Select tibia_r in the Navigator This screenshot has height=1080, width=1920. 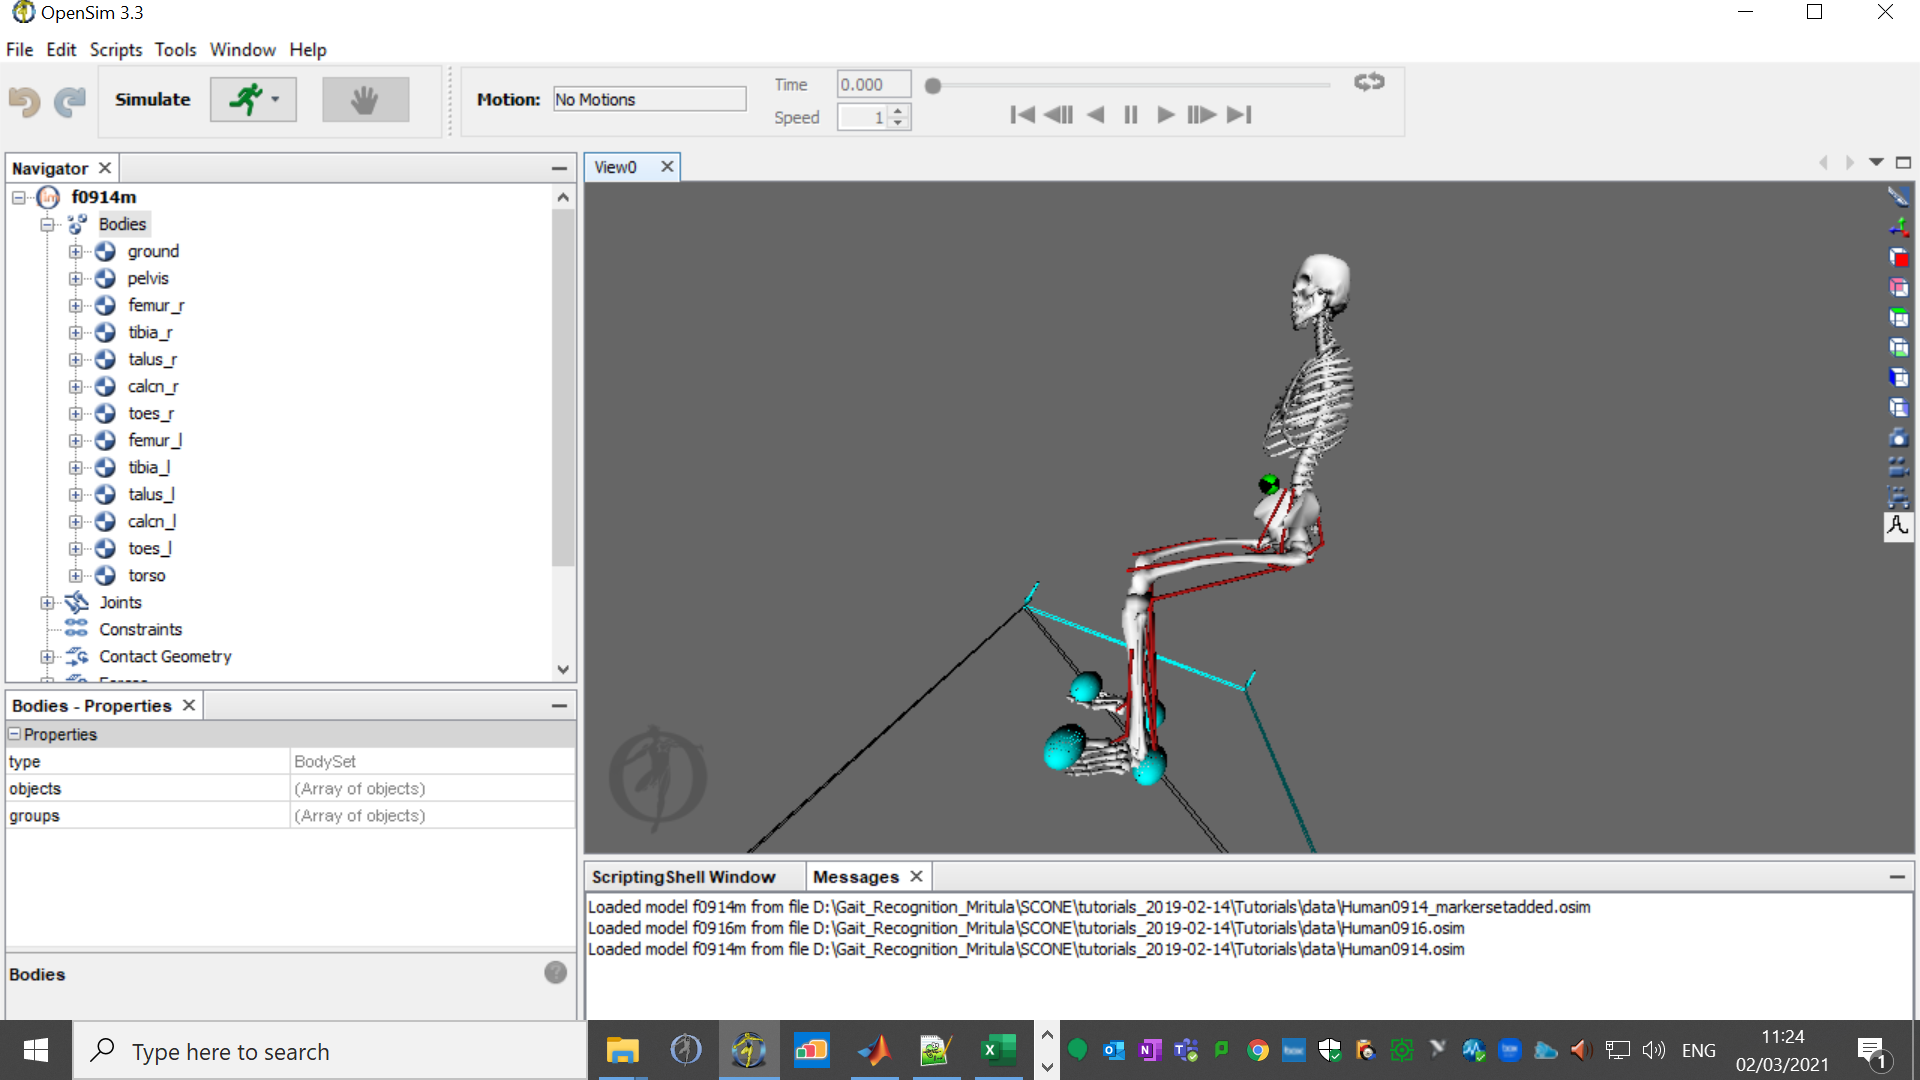pyautogui.click(x=150, y=332)
